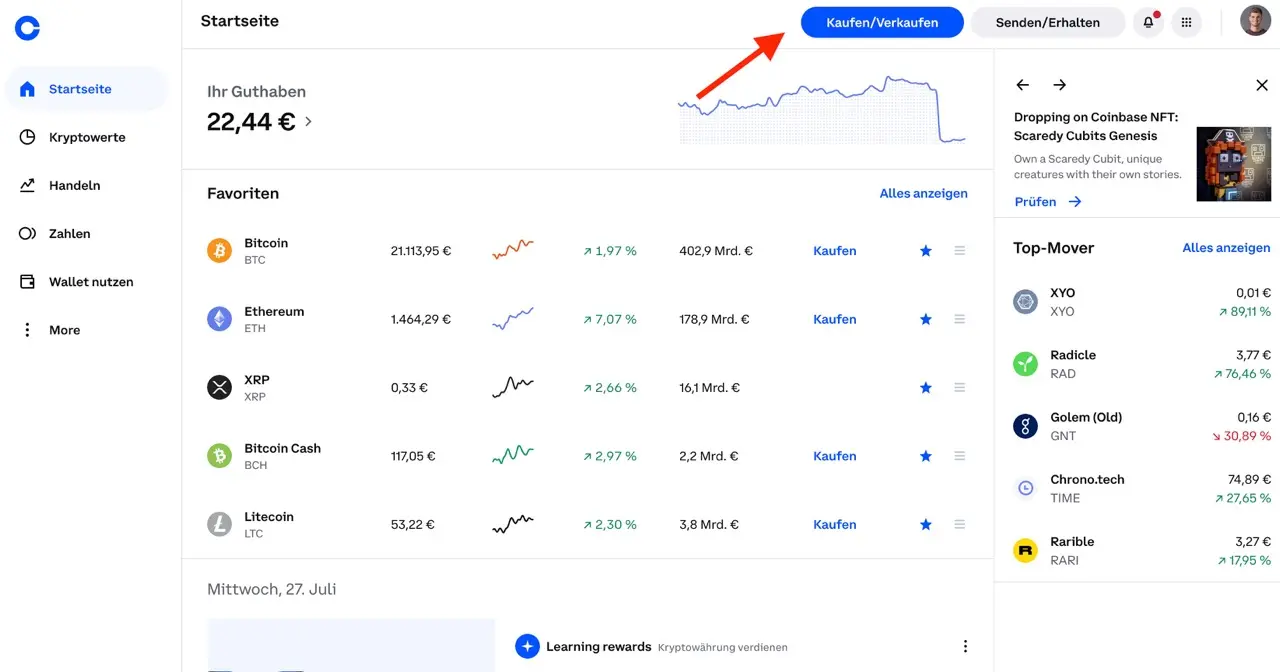Image resolution: width=1280 pixels, height=672 pixels.
Task: Go to previous promo card arrow
Action: 1022,85
